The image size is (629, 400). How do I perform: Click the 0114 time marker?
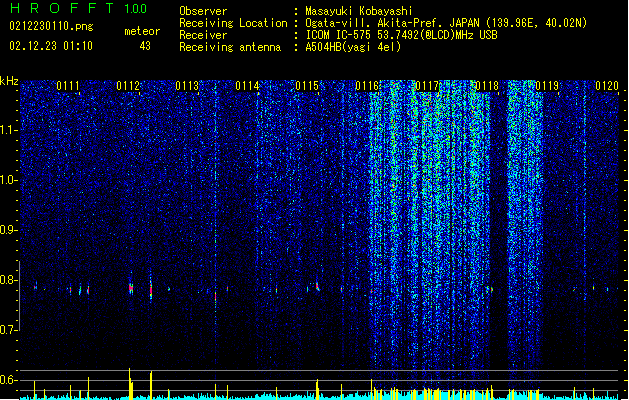[x=247, y=86]
